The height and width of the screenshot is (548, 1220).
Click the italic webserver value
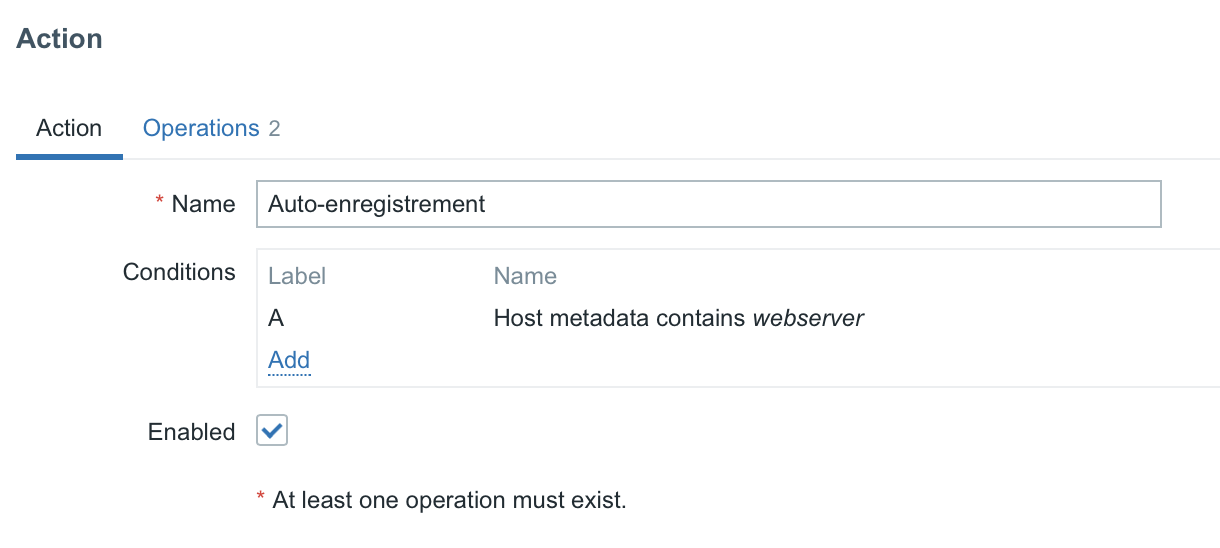pos(808,318)
